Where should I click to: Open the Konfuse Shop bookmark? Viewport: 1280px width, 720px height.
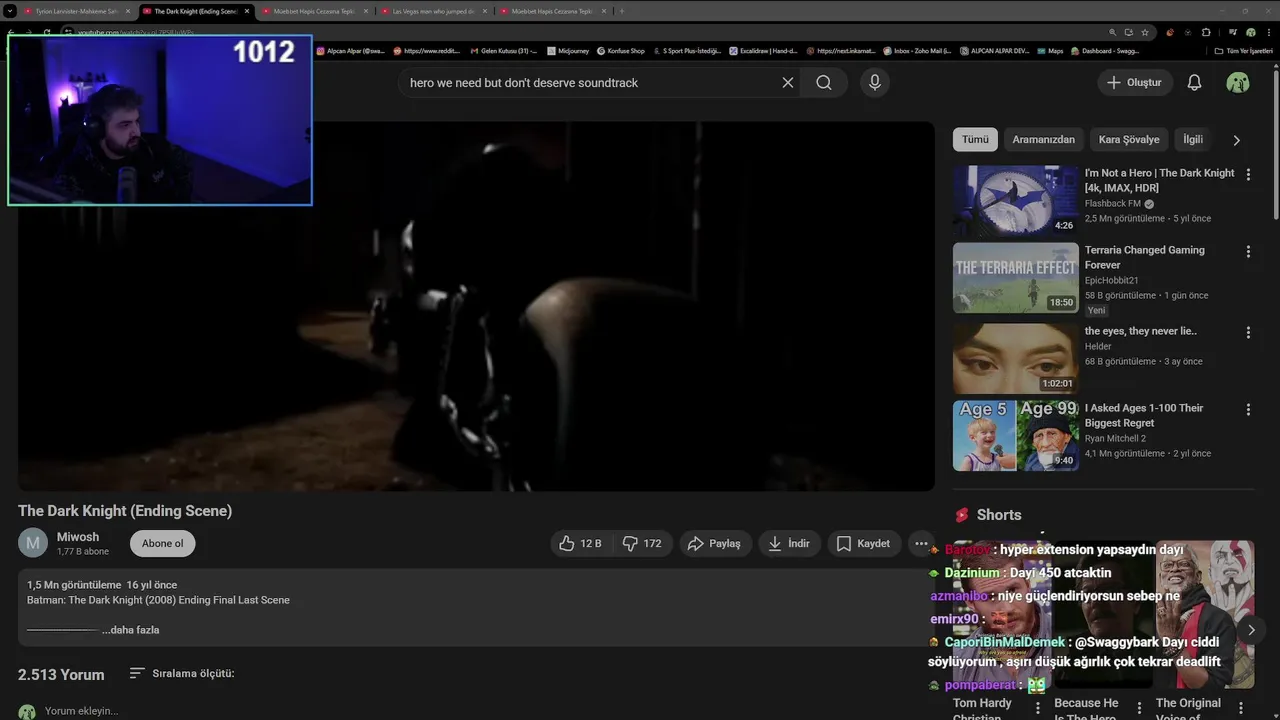(620, 50)
